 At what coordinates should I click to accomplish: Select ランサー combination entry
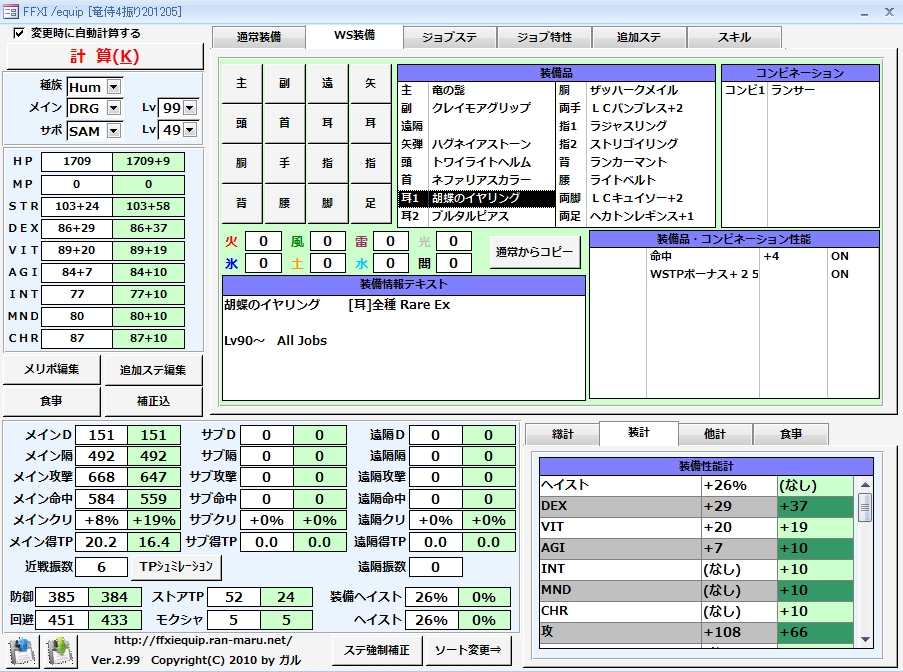(x=800, y=90)
